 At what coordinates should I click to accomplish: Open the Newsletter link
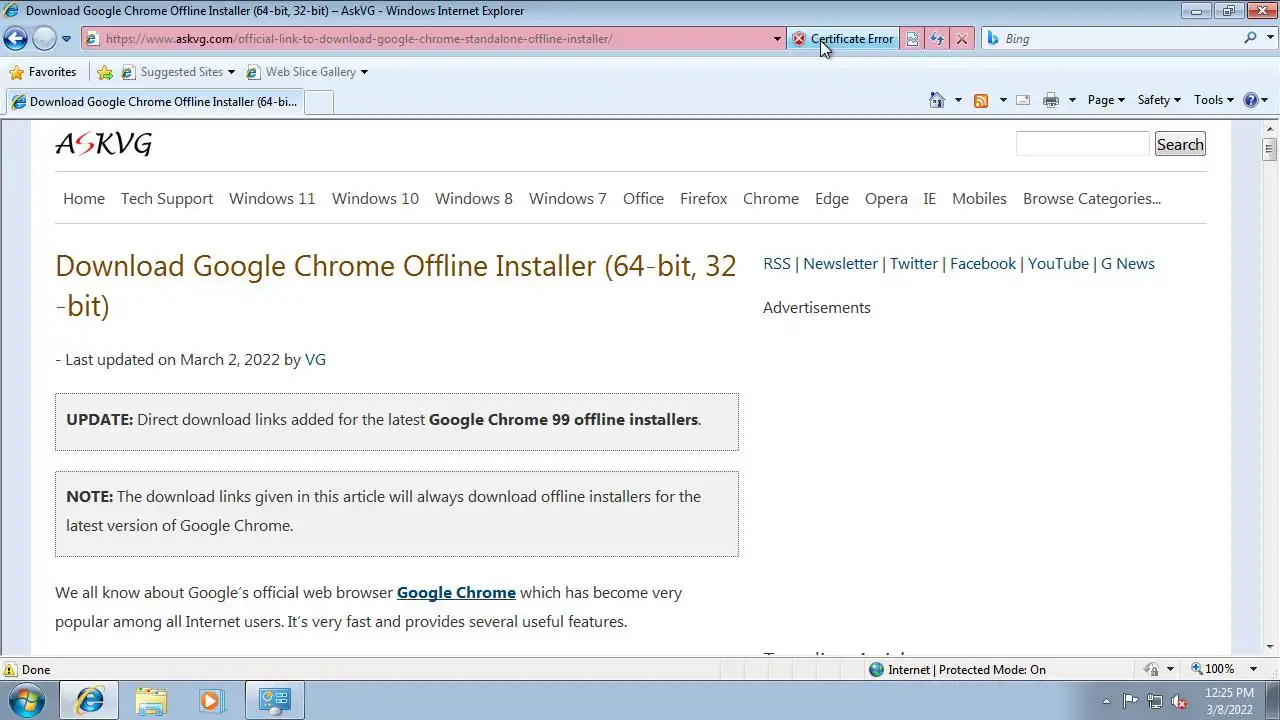[840, 263]
